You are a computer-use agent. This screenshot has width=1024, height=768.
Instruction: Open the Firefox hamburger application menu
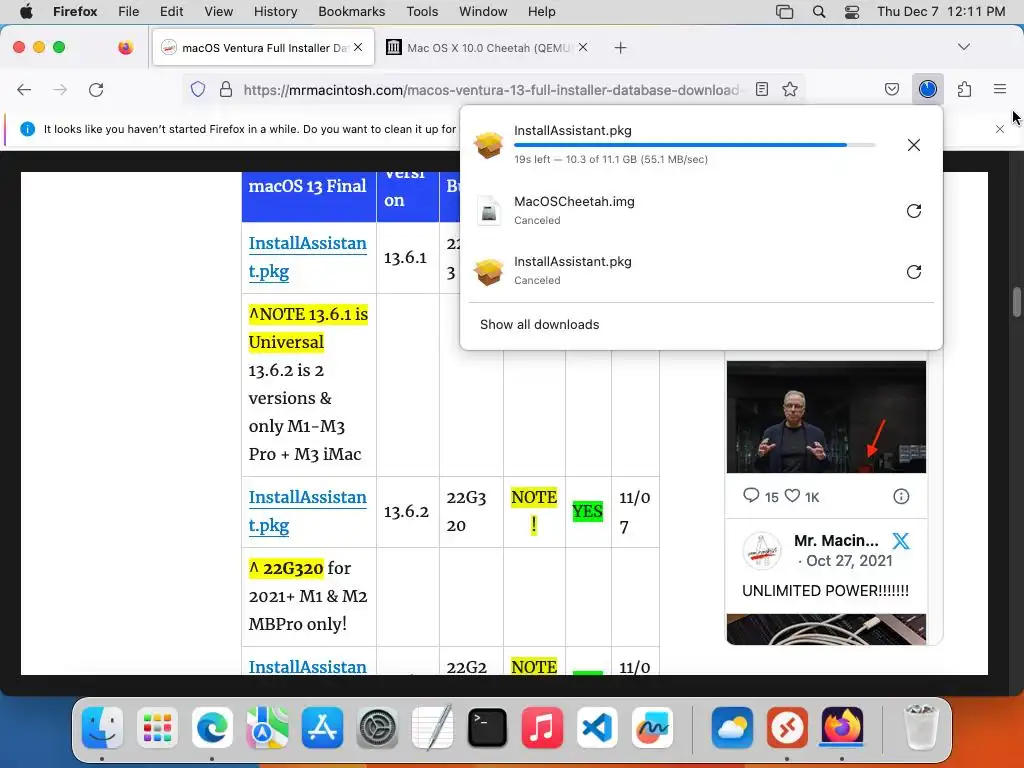pyautogui.click(x=1000, y=89)
